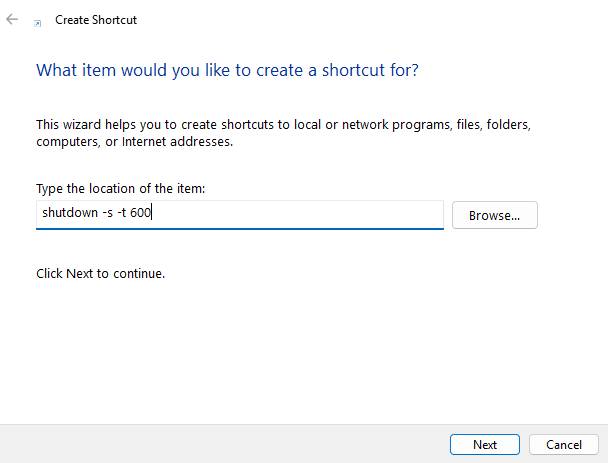Click the -s switch in the typed command
Screen dimensions: 608x463
click(x=107, y=213)
